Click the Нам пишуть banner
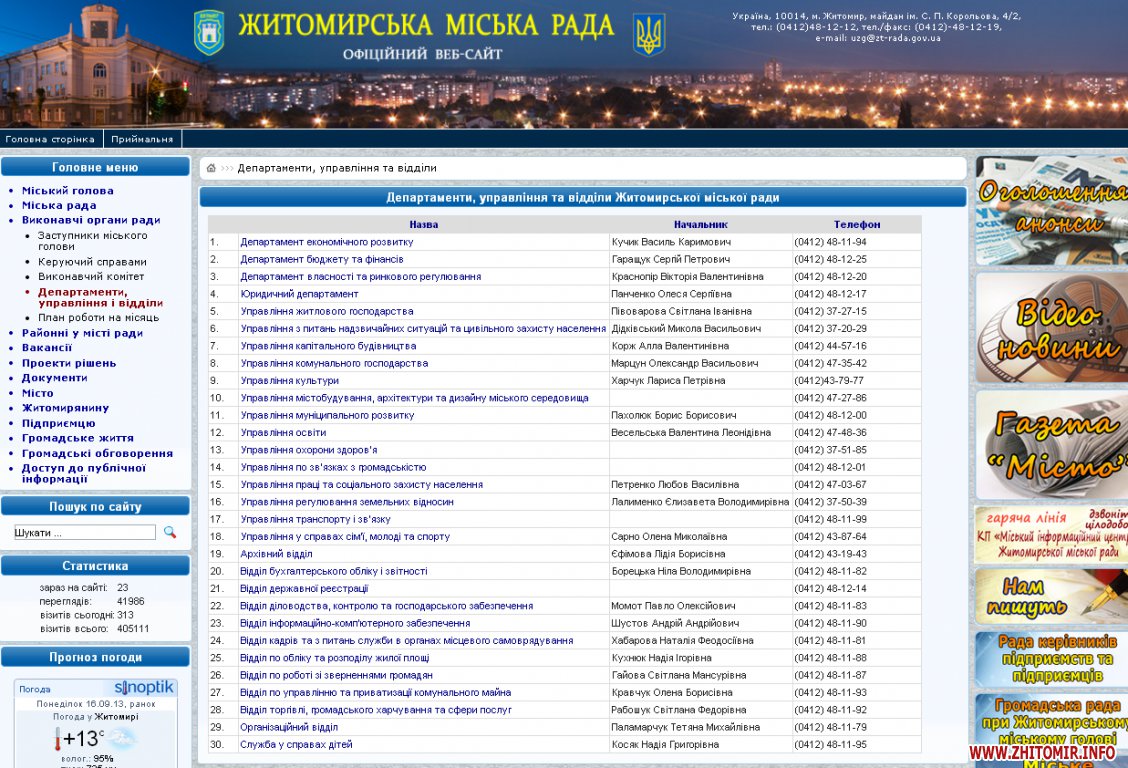Image resolution: width=1128 pixels, height=768 pixels. (x=1051, y=596)
